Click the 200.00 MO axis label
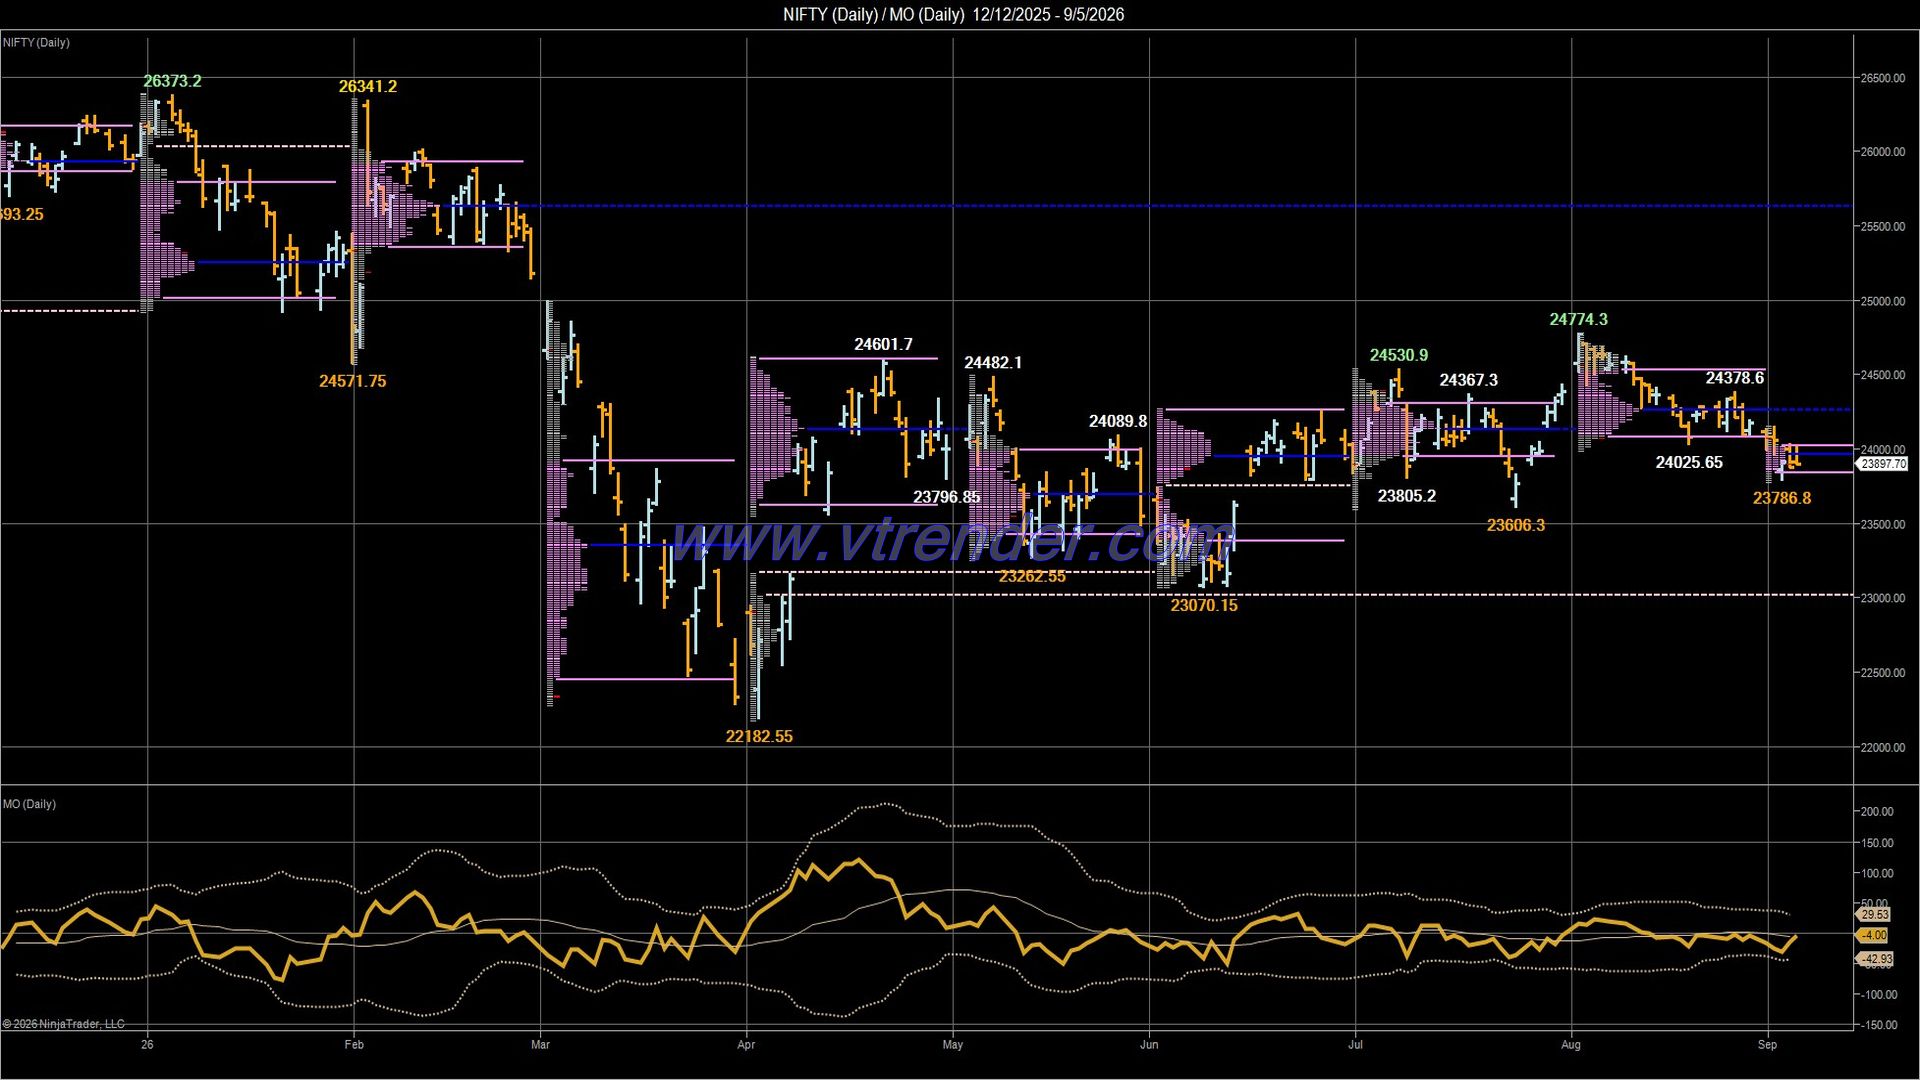The image size is (1920, 1080). click(x=1876, y=812)
